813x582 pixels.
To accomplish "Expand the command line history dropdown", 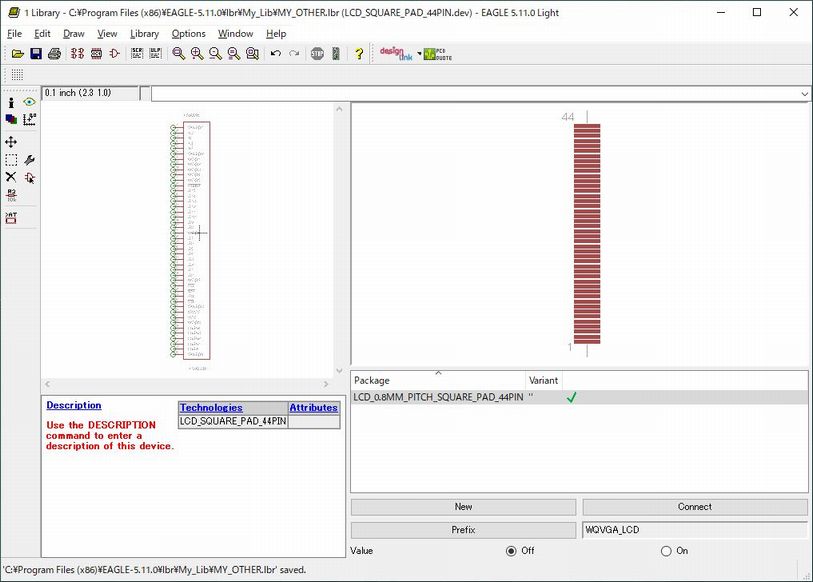I will click(x=804, y=94).
